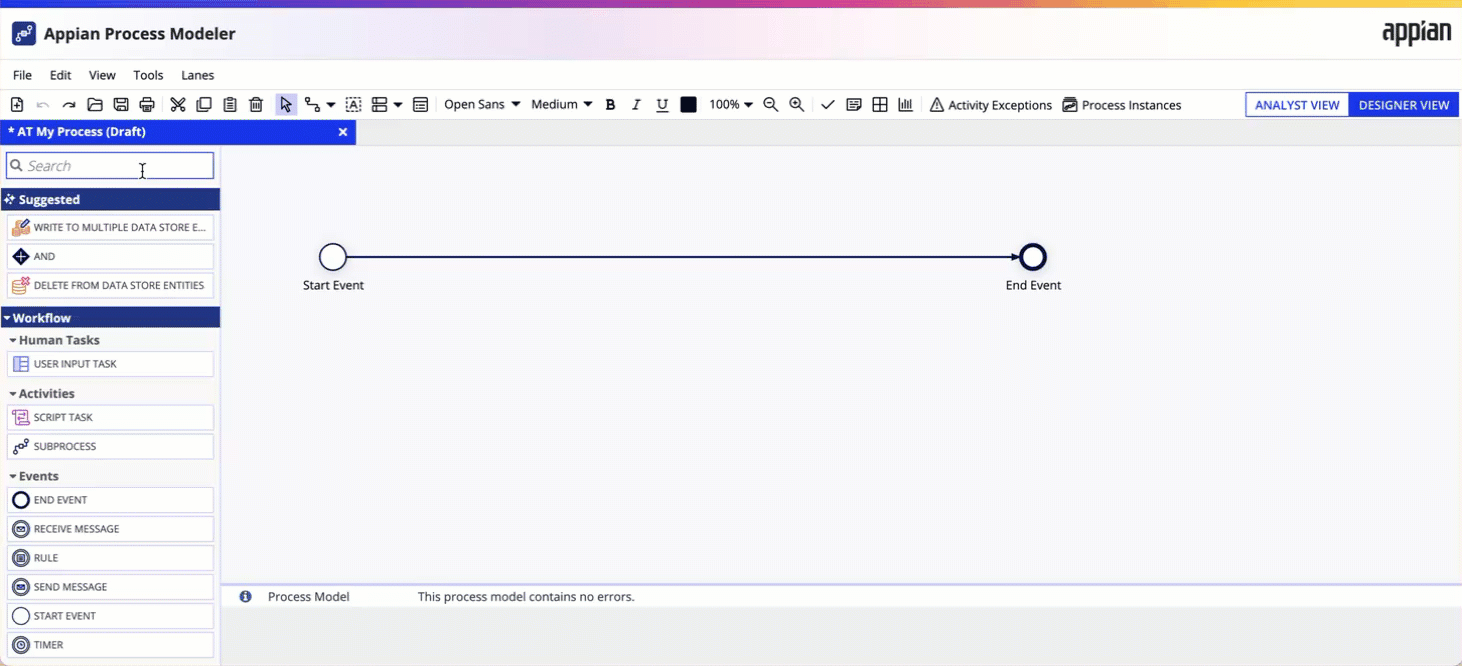Image resolution: width=1462 pixels, height=666 pixels.
Task: Collapse the Events group
Action: click(34, 476)
